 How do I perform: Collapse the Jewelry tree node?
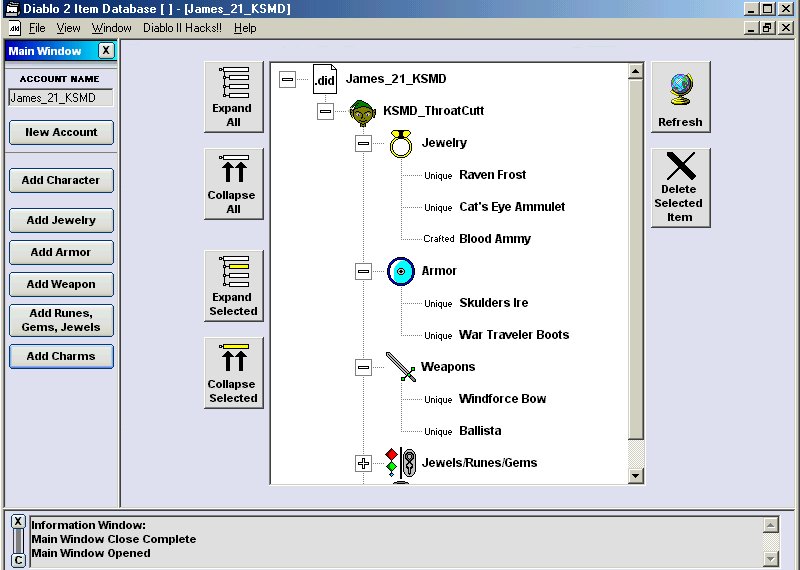tap(363, 143)
